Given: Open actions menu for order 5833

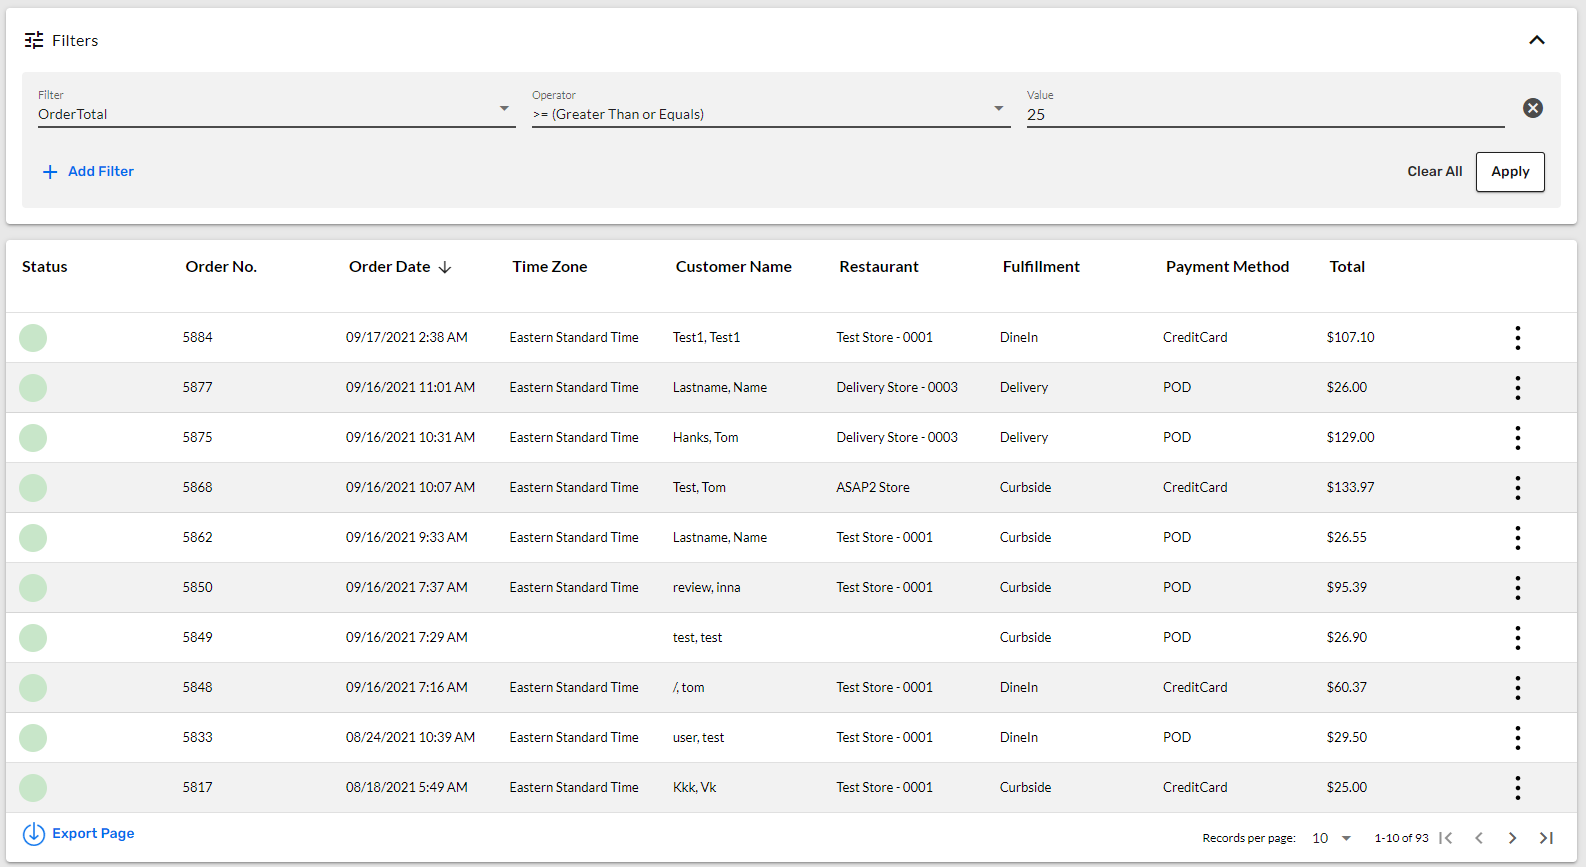Looking at the screenshot, I should coord(1518,738).
